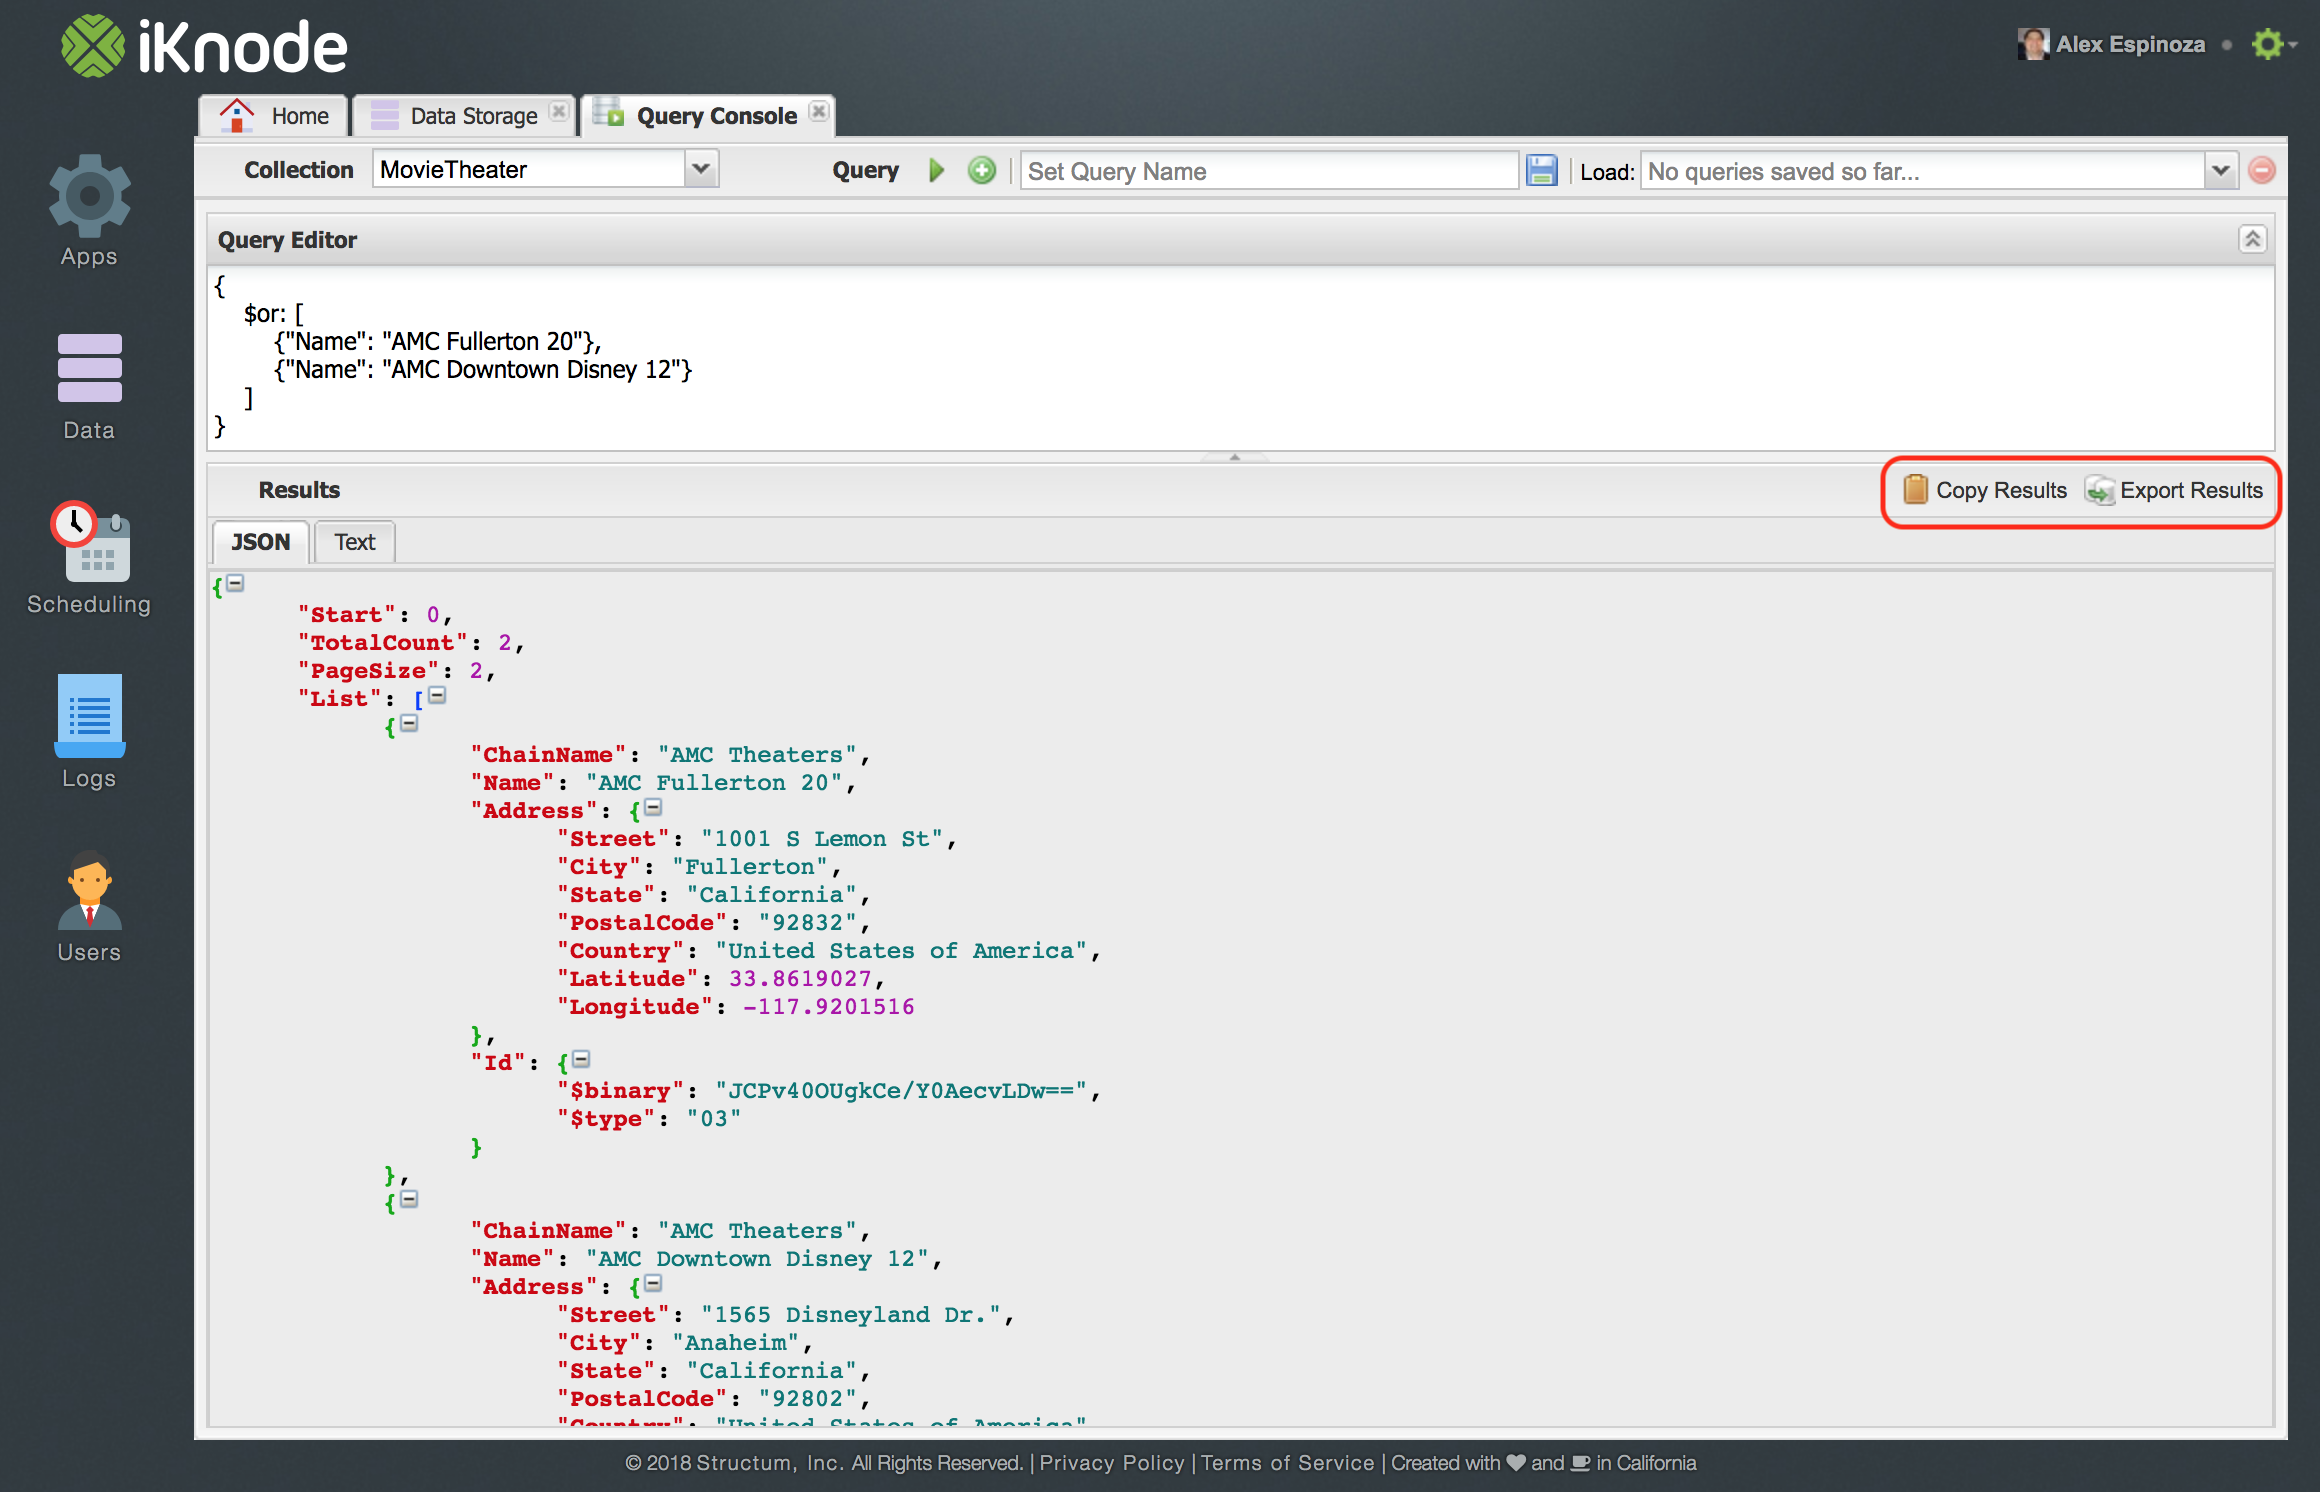Click the Copy Results clipboard icon
2320x1492 pixels.
(1914, 489)
